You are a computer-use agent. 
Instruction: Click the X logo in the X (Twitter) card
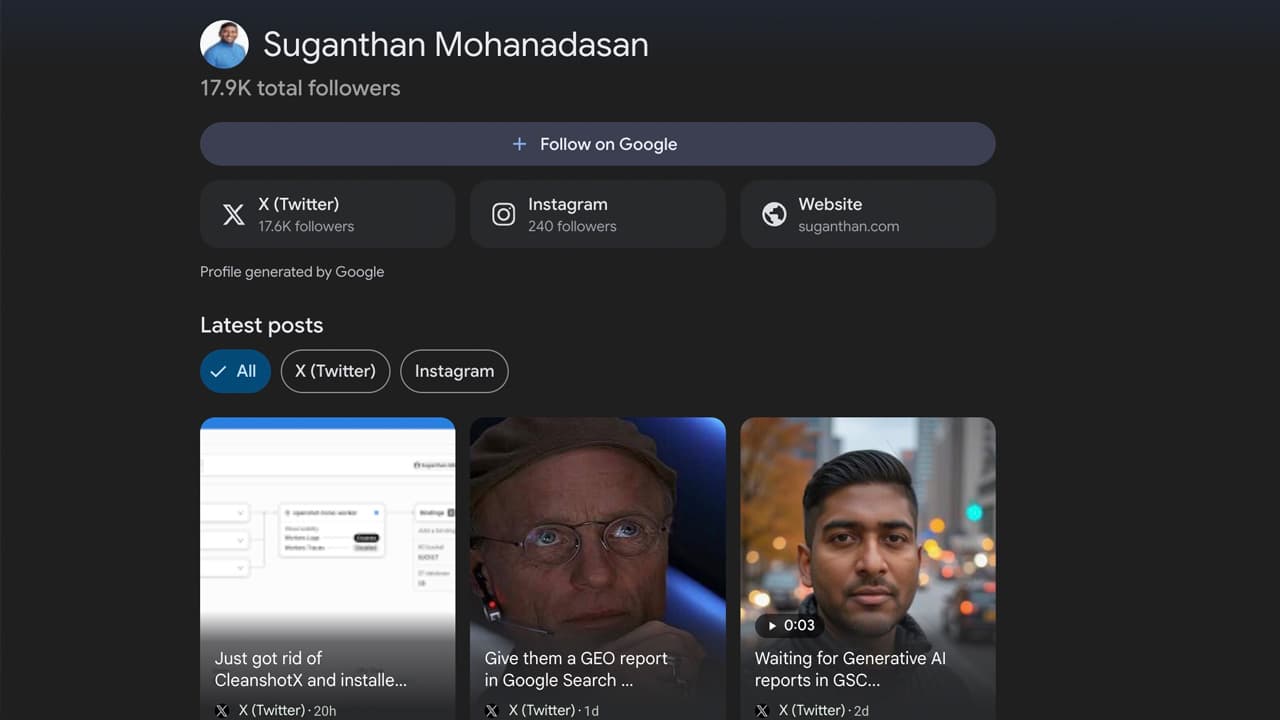(x=233, y=214)
